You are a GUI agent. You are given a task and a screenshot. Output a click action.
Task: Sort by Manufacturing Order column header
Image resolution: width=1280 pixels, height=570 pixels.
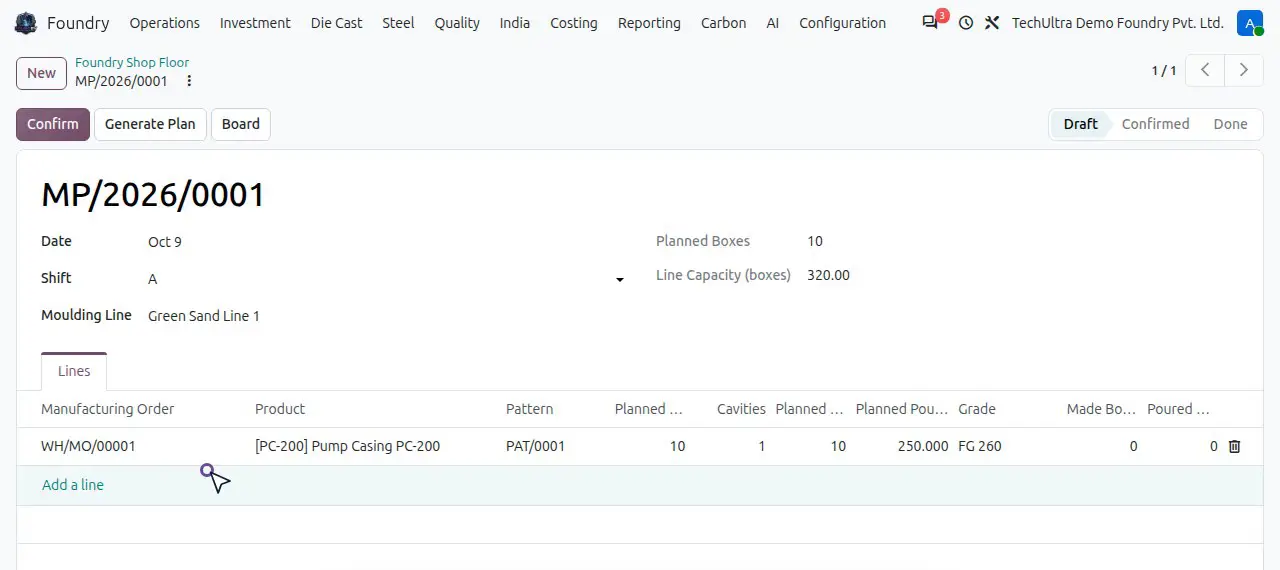(x=108, y=409)
